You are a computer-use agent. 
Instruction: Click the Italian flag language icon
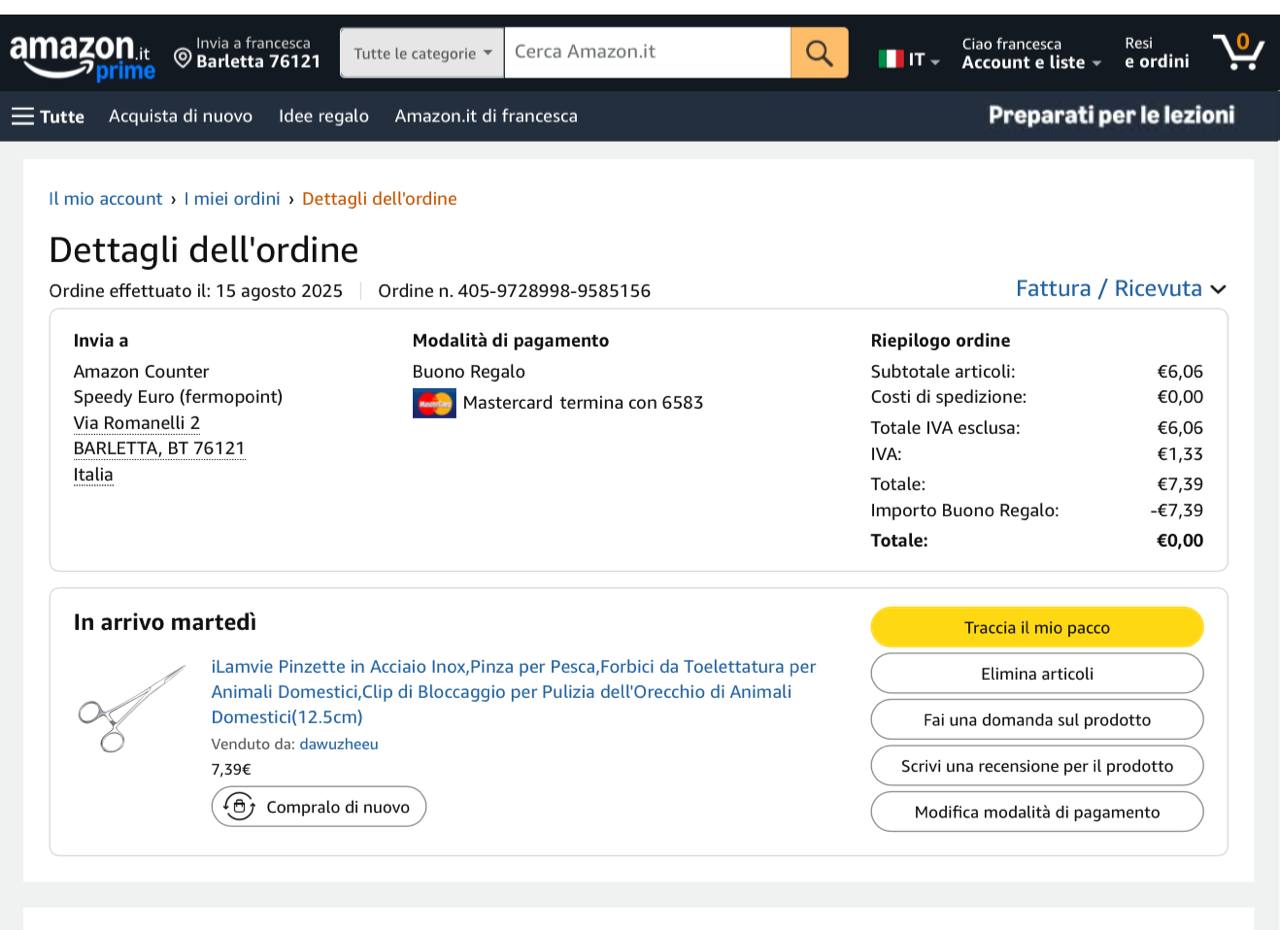tap(891, 59)
